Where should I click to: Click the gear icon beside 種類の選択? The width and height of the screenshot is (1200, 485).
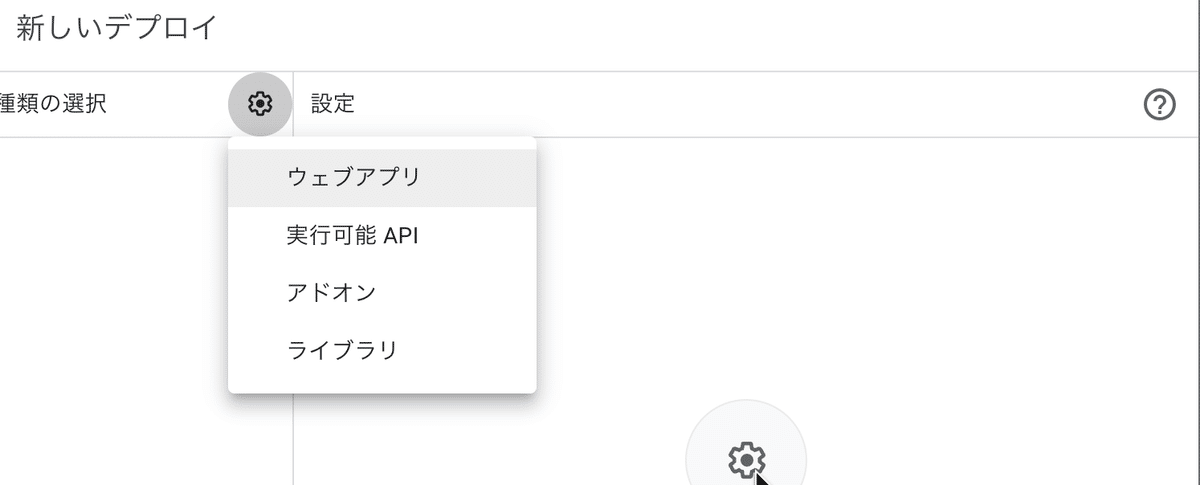tap(260, 103)
